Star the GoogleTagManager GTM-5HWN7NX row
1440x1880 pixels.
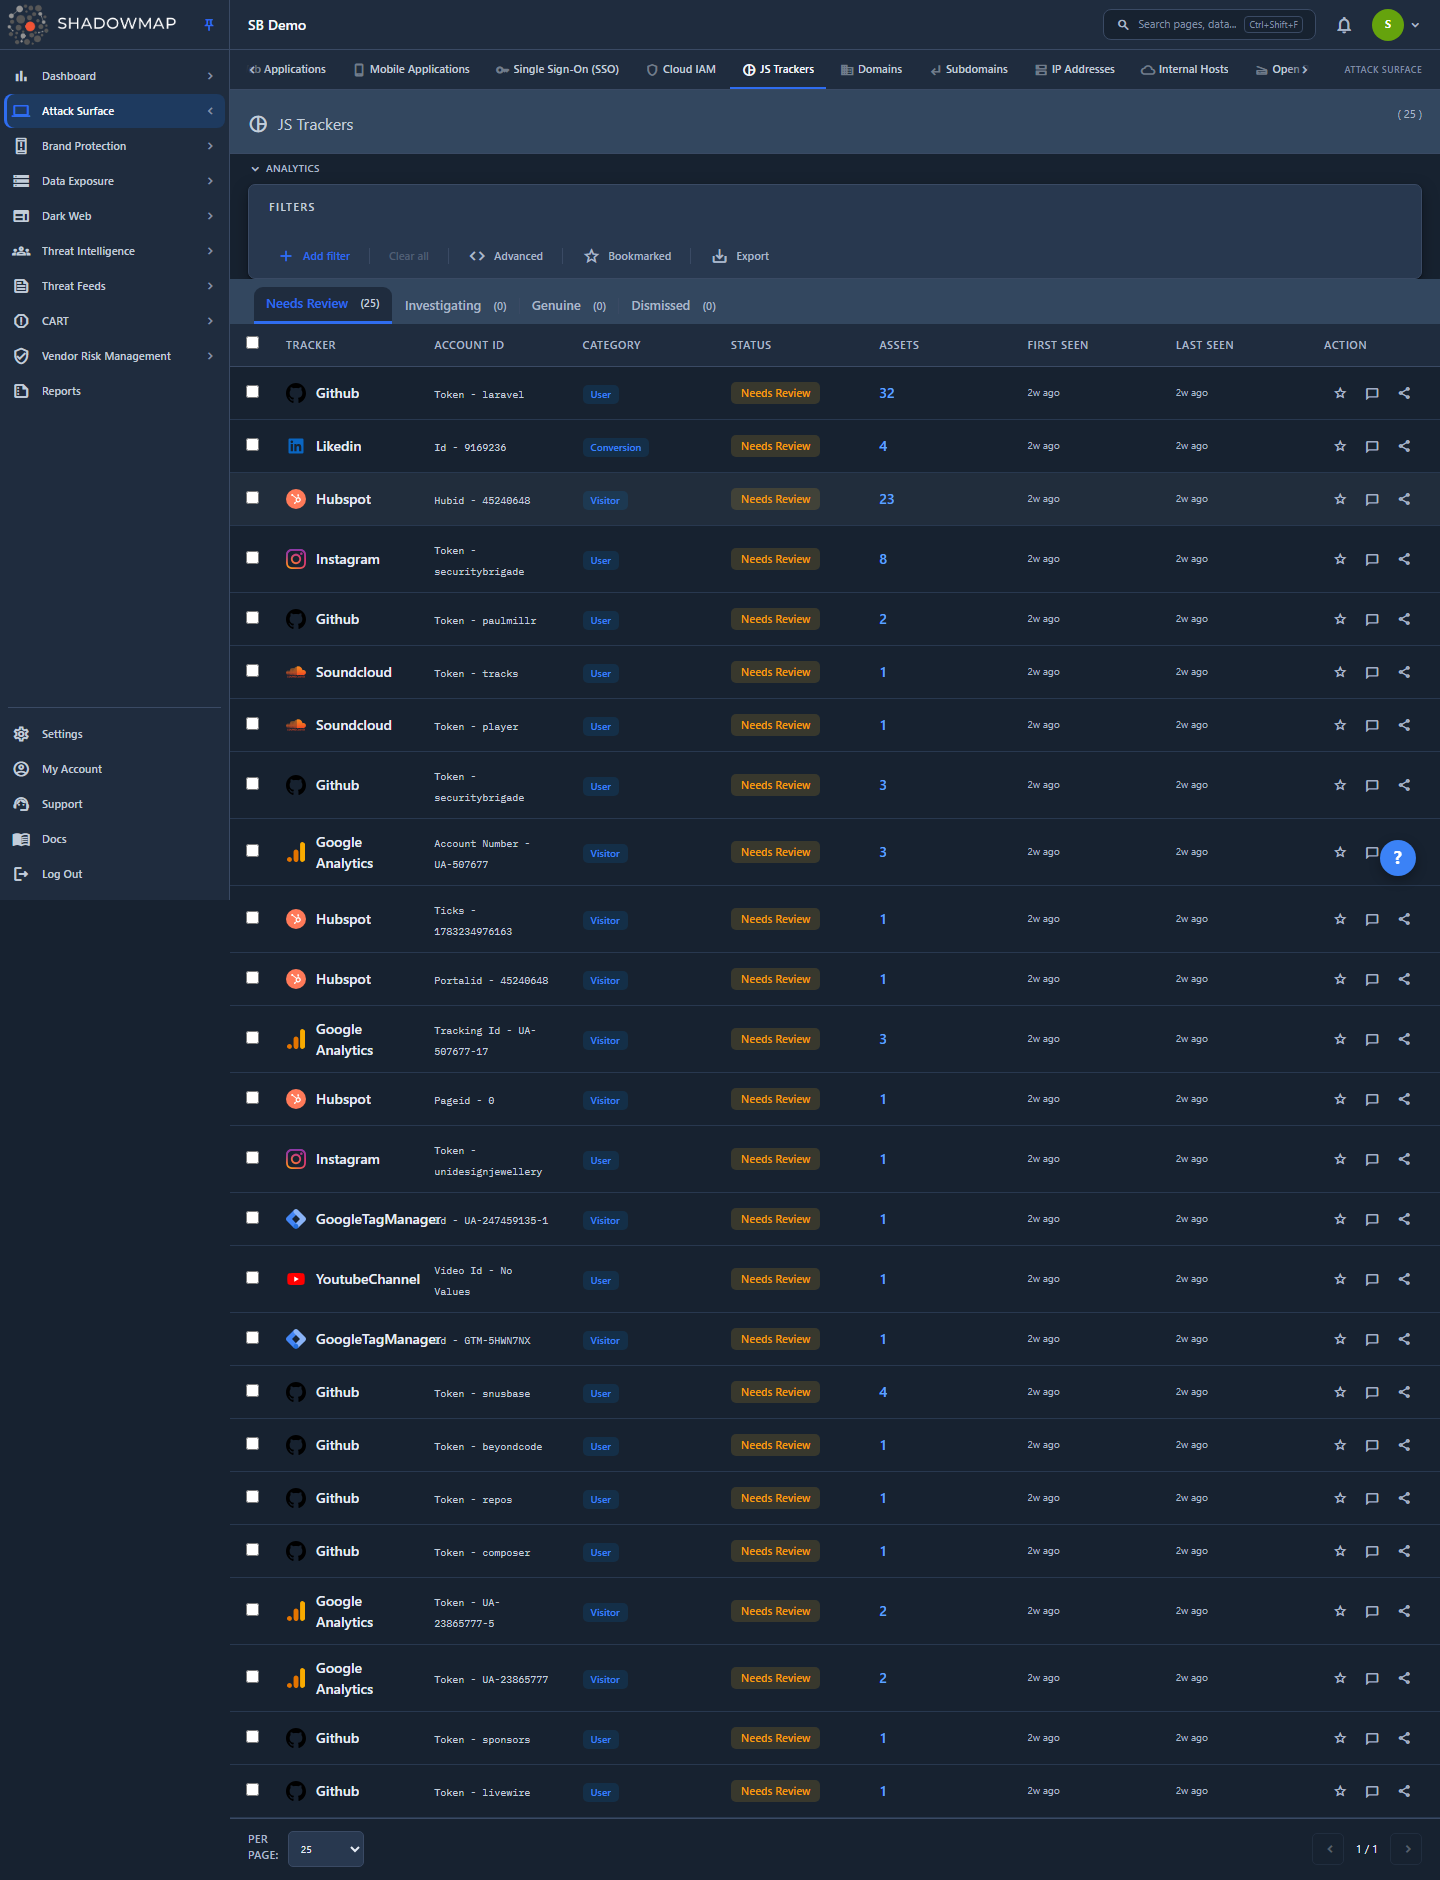click(1340, 1339)
